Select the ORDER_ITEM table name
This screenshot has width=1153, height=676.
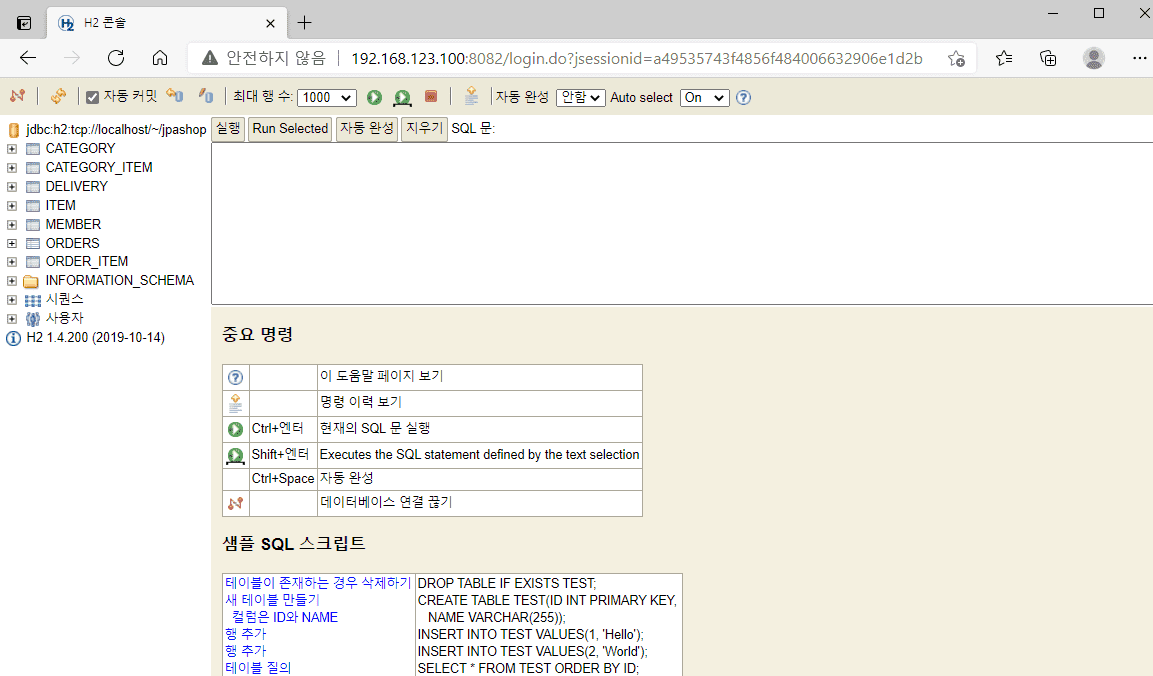(87, 262)
